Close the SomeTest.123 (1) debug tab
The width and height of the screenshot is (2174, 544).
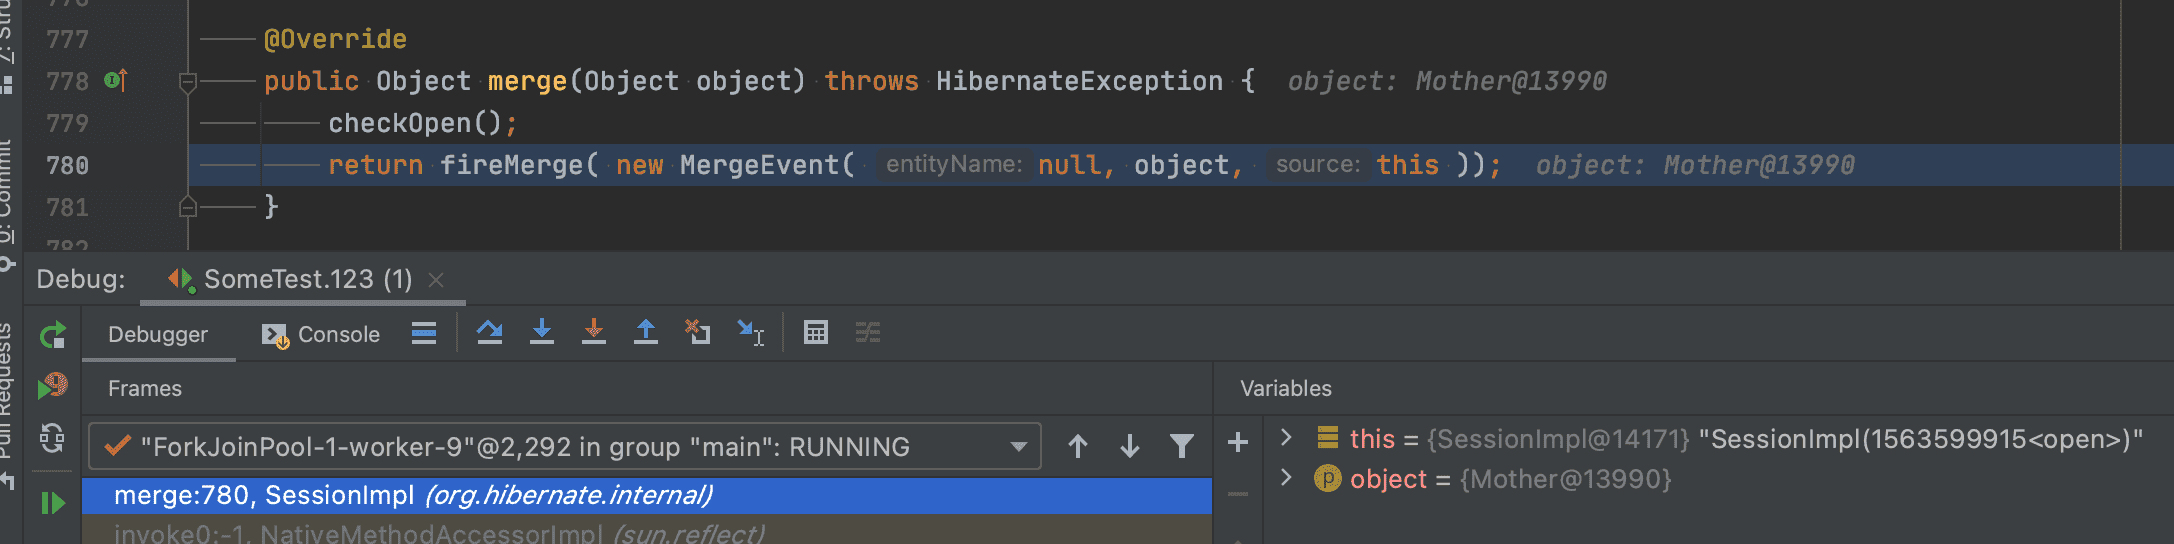pos(436,280)
